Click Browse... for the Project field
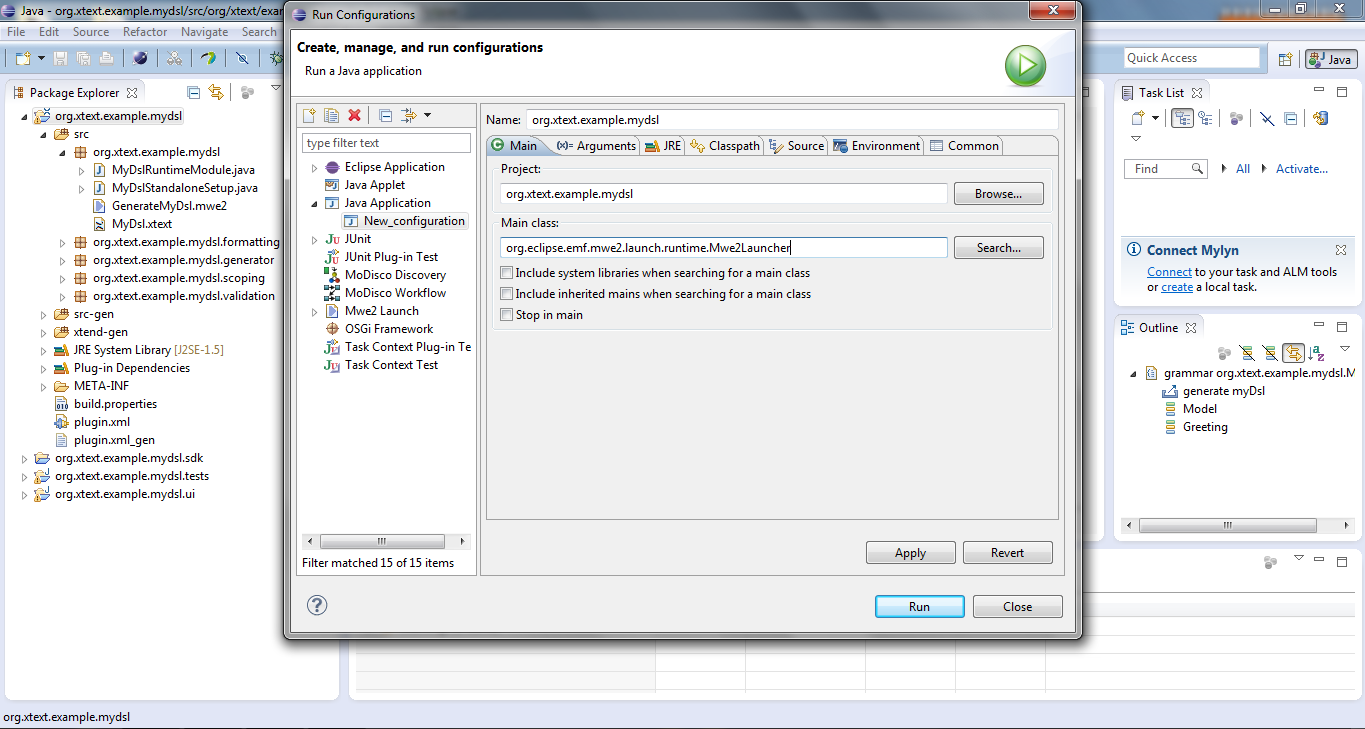This screenshot has width=1365, height=729. (x=998, y=193)
